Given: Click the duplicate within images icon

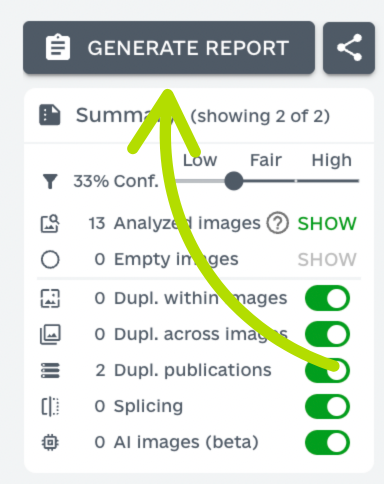Looking at the screenshot, I should click(50, 298).
